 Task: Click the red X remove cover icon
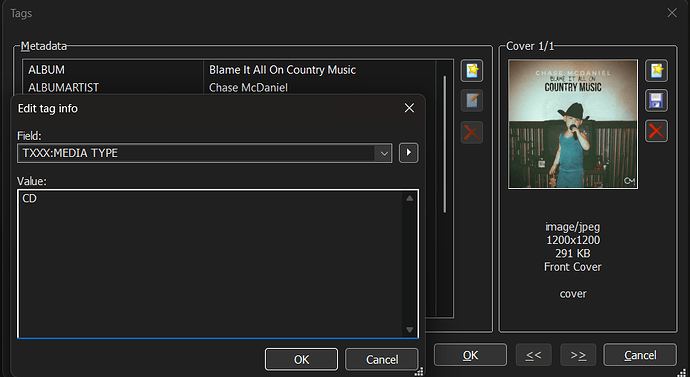656,131
